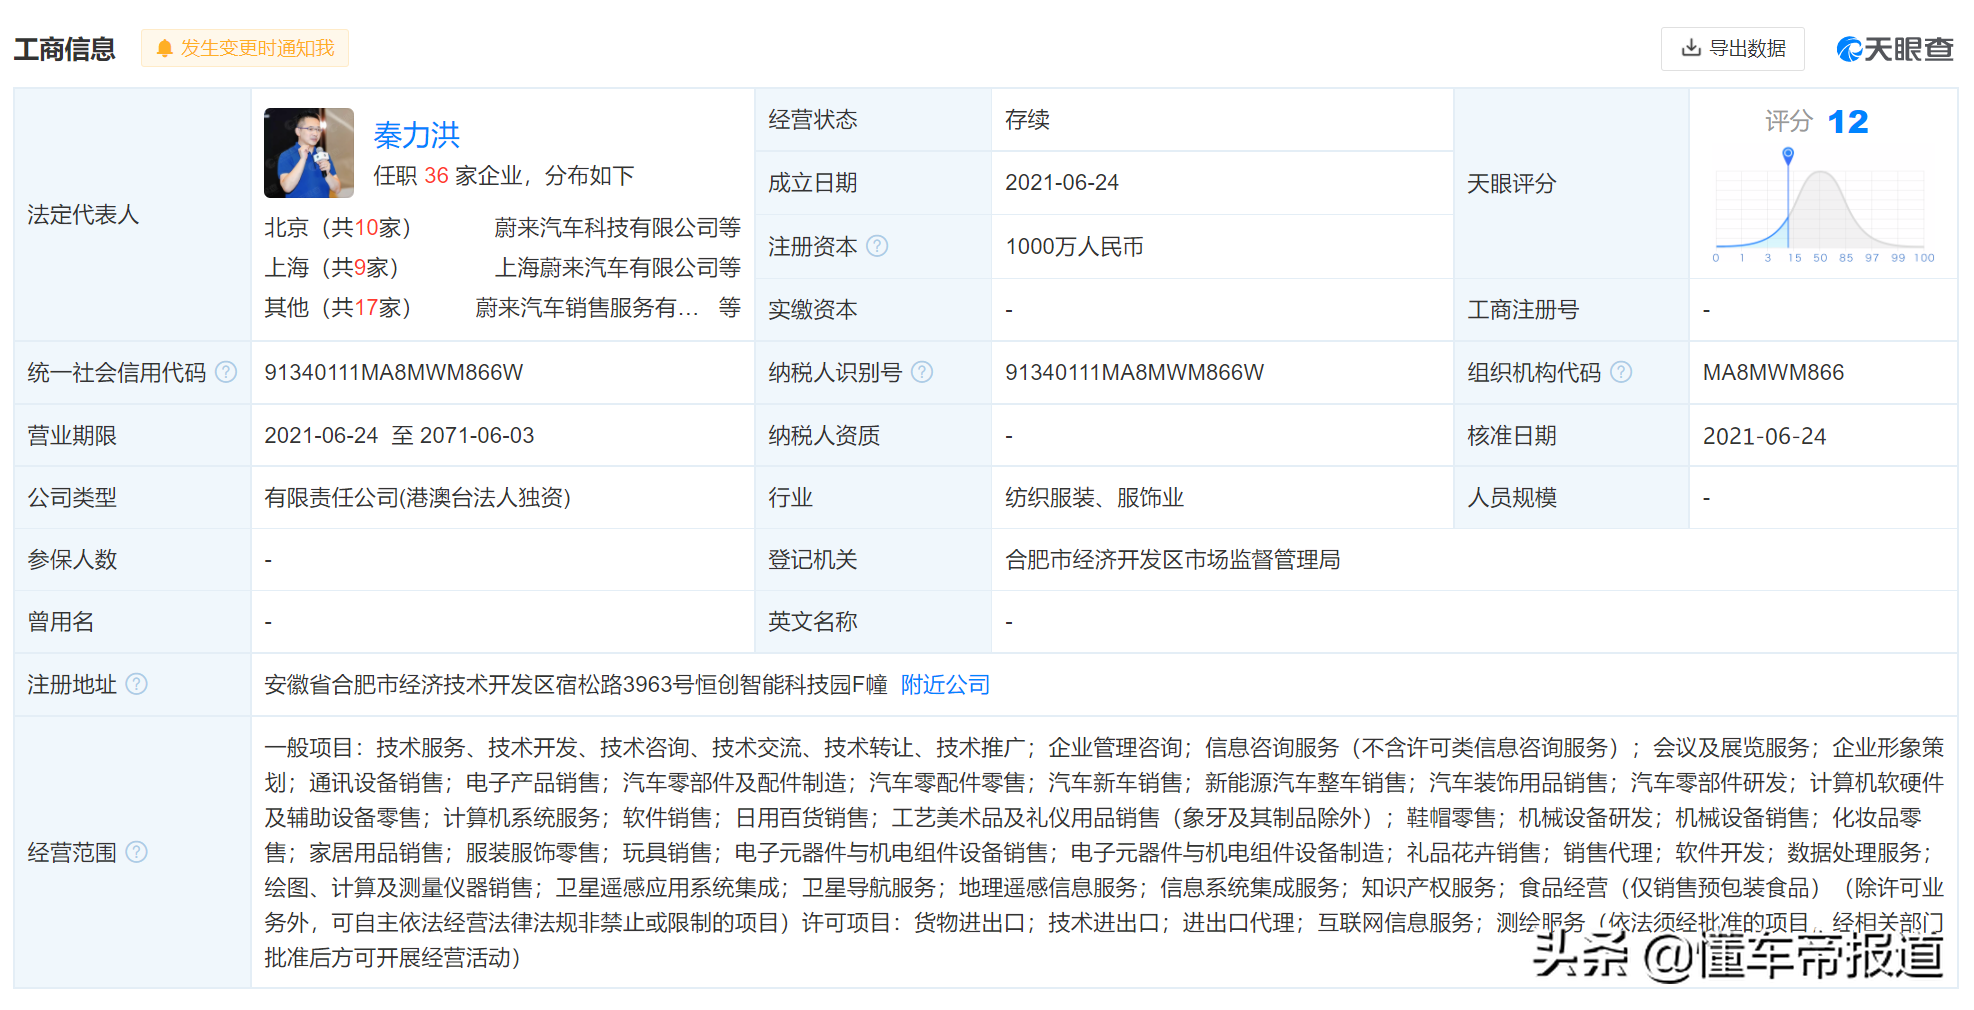Click the 登记机关 label
The width and height of the screenshot is (1974, 1010).
(812, 560)
